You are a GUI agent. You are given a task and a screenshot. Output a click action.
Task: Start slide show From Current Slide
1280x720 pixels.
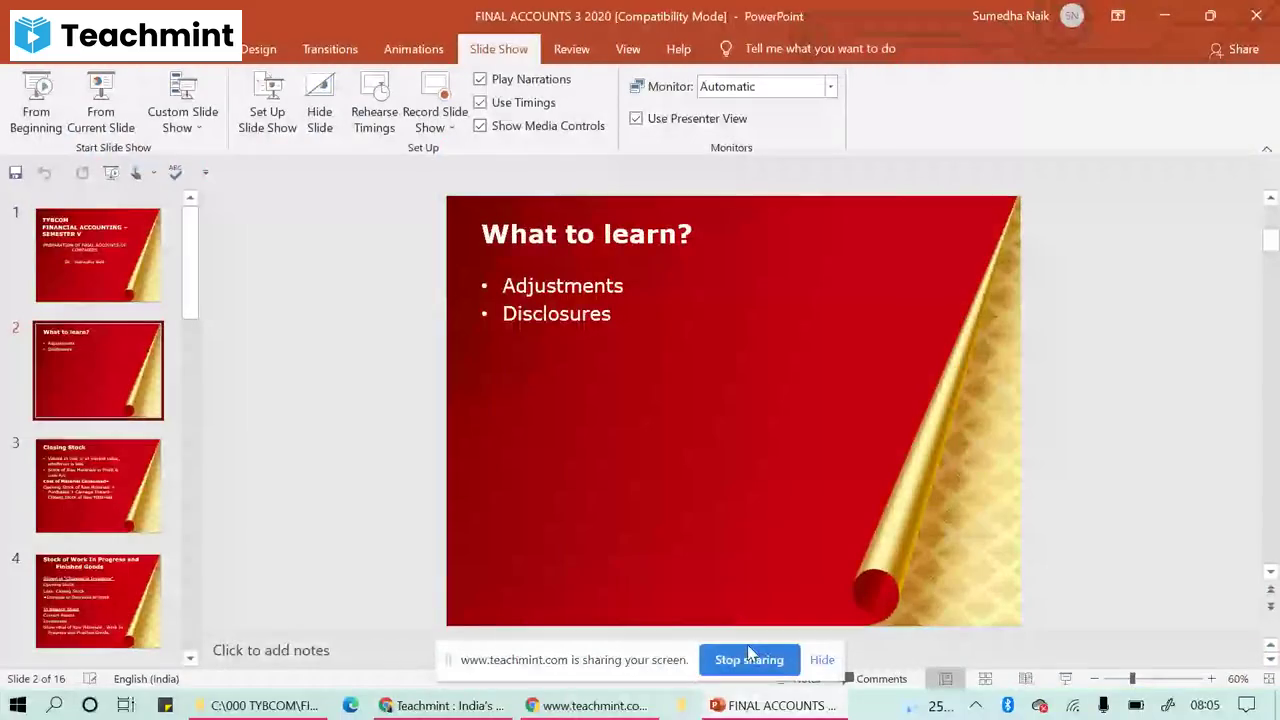click(101, 102)
